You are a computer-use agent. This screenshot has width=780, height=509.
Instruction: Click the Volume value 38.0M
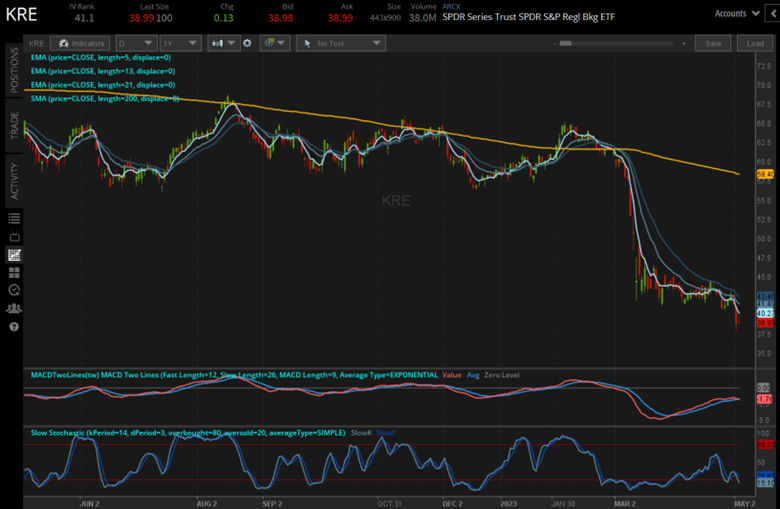click(x=422, y=18)
